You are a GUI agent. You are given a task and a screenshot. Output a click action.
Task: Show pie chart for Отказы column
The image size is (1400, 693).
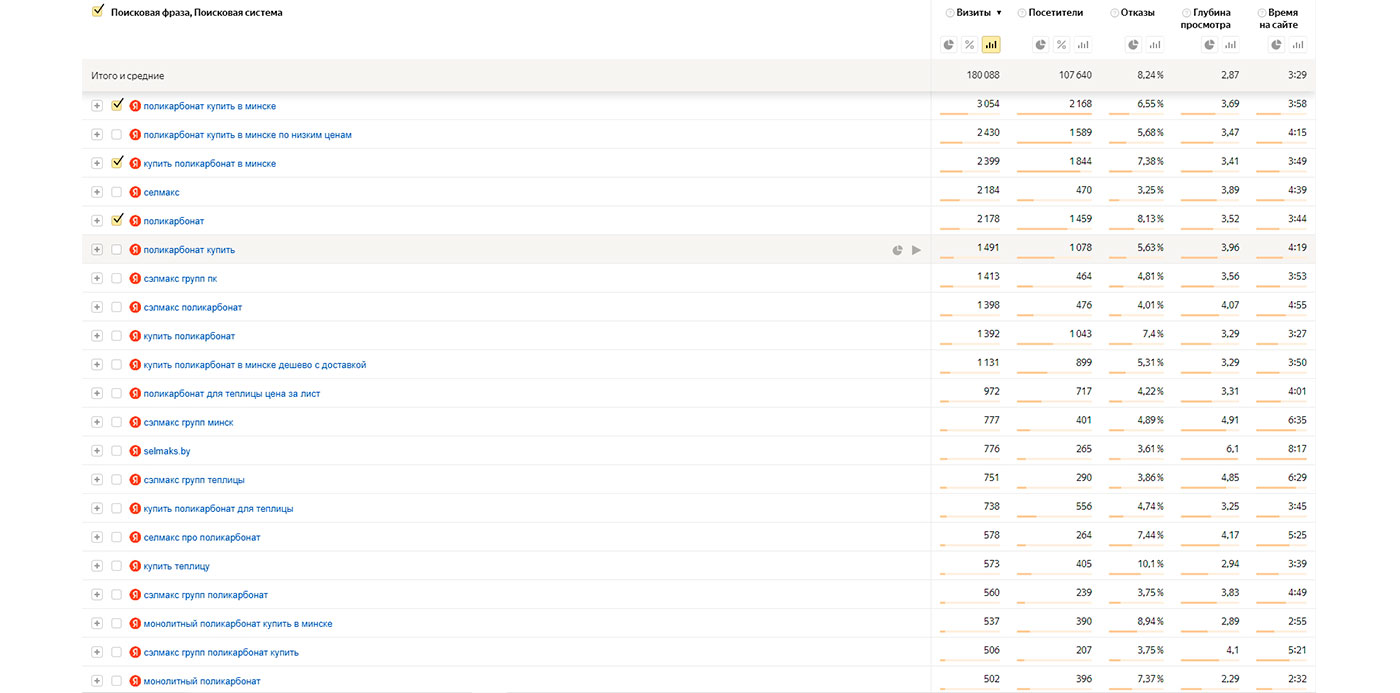pos(1133,45)
